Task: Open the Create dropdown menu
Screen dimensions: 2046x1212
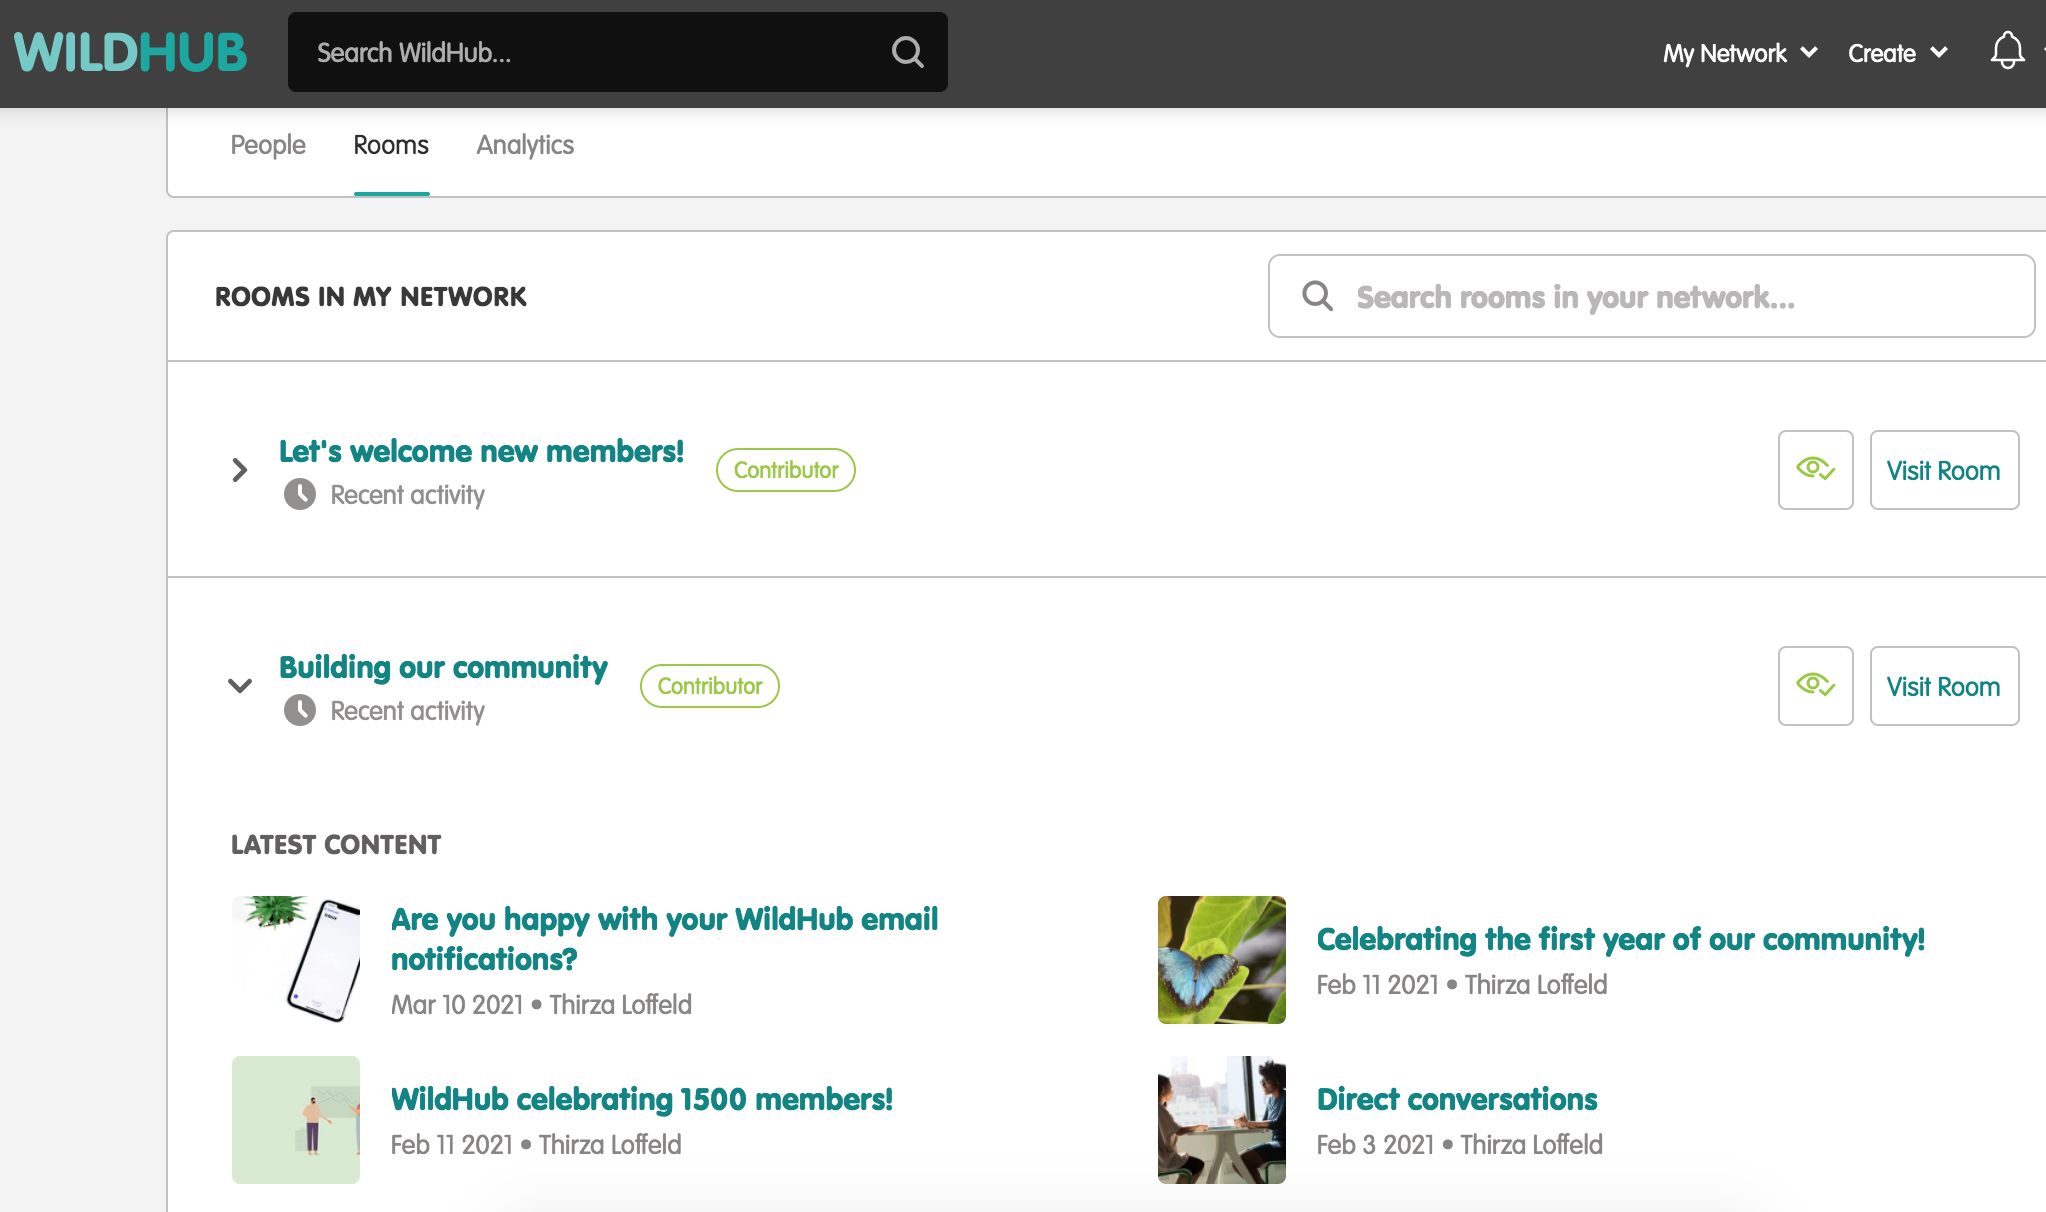Action: tap(1897, 53)
